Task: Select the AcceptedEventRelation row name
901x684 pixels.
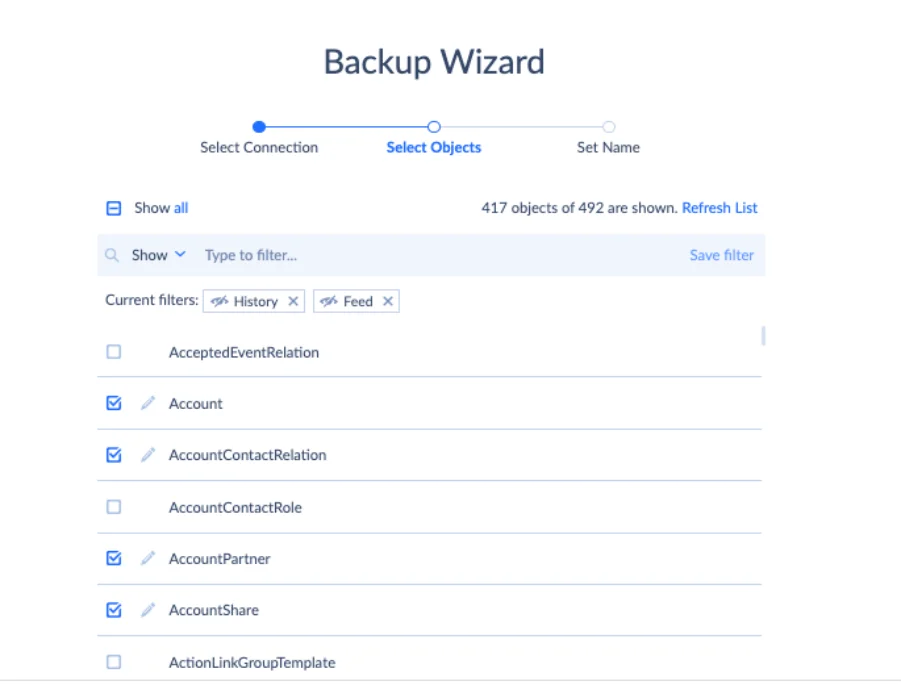Action: click(244, 352)
